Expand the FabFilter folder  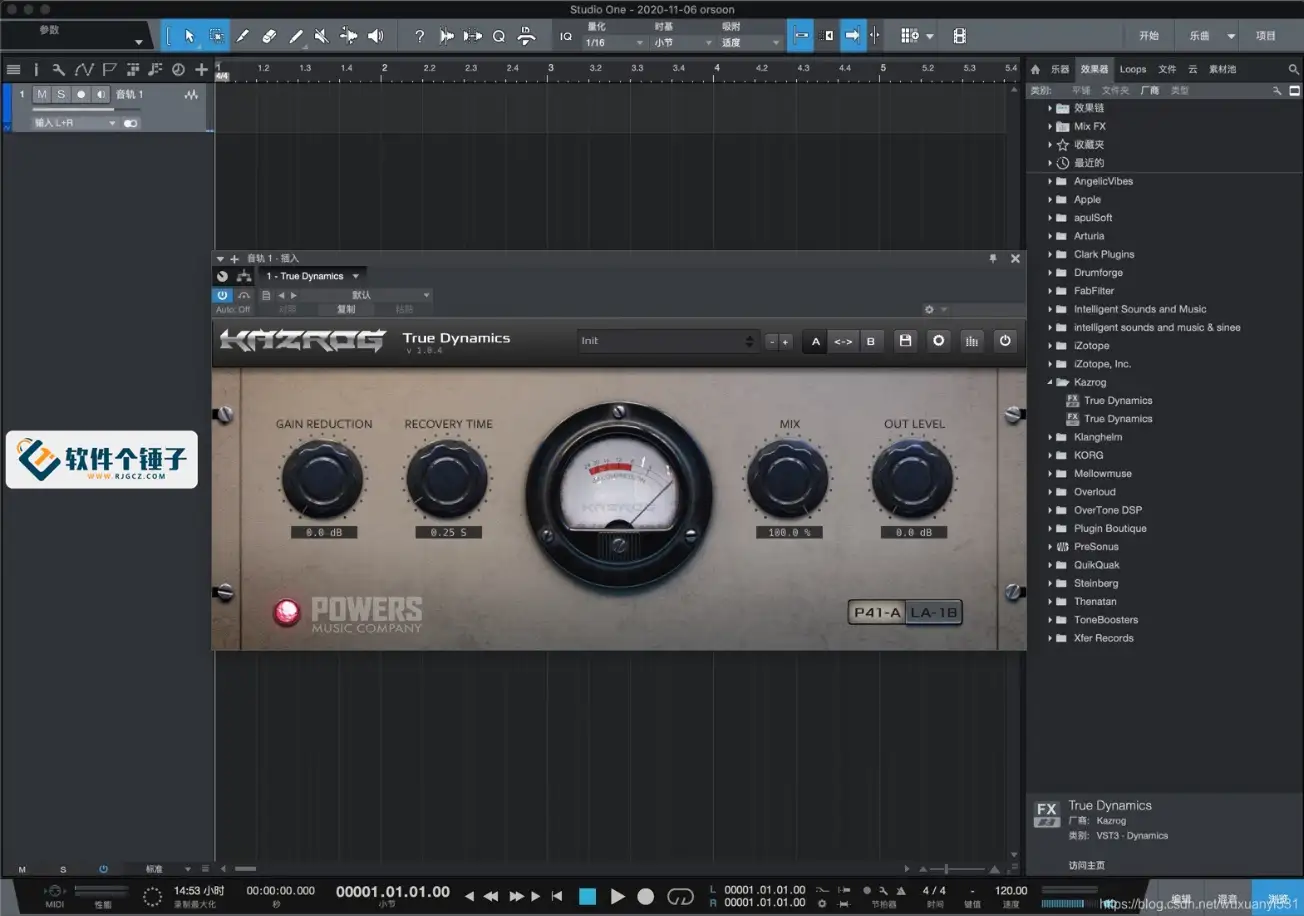point(1051,291)
